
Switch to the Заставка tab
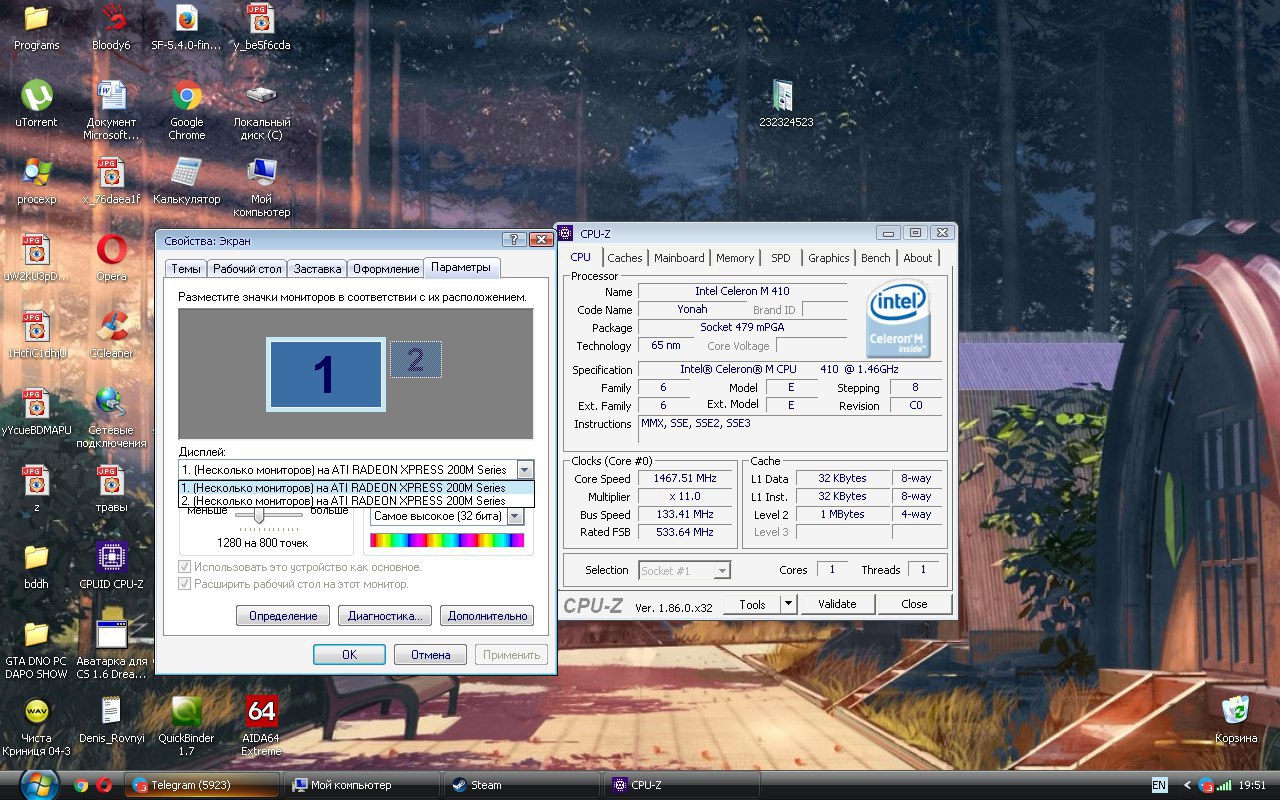[318, 269]
